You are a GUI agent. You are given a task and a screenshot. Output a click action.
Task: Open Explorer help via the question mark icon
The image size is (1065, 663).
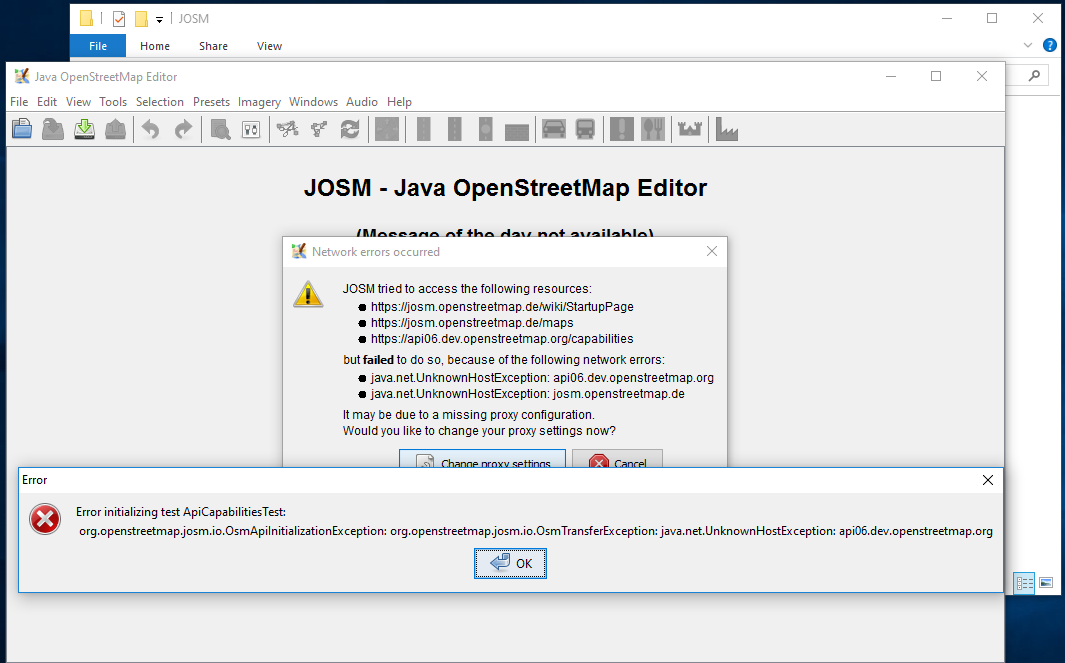point(1049,45)
